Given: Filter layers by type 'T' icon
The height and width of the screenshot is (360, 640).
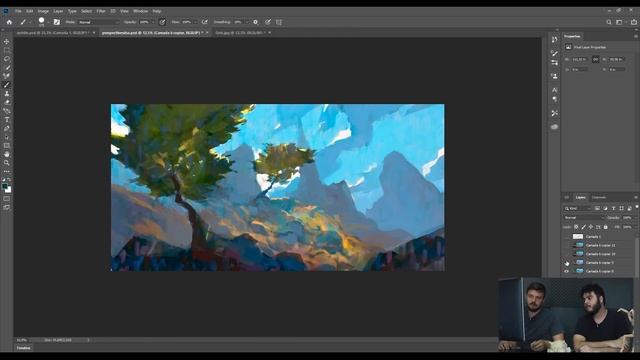Looking at the screenshot, I should (x=613, y=208).
